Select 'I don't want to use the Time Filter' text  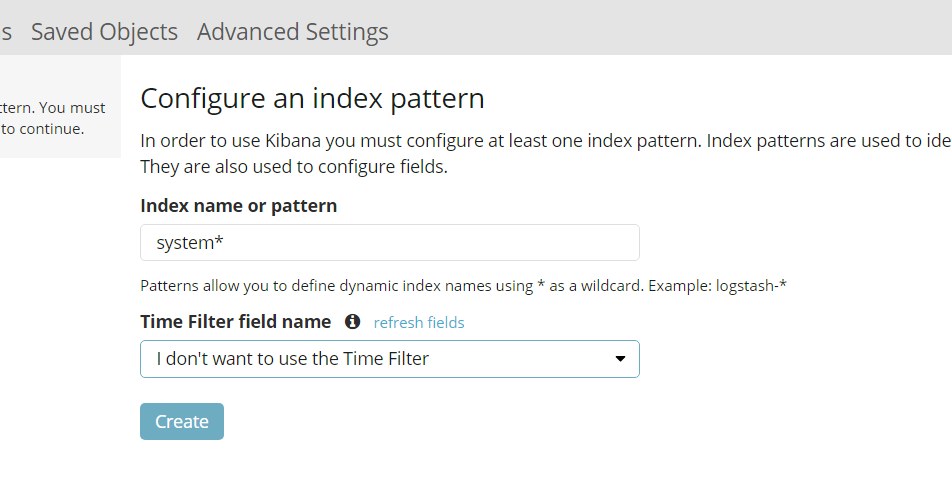coord(292,359)
